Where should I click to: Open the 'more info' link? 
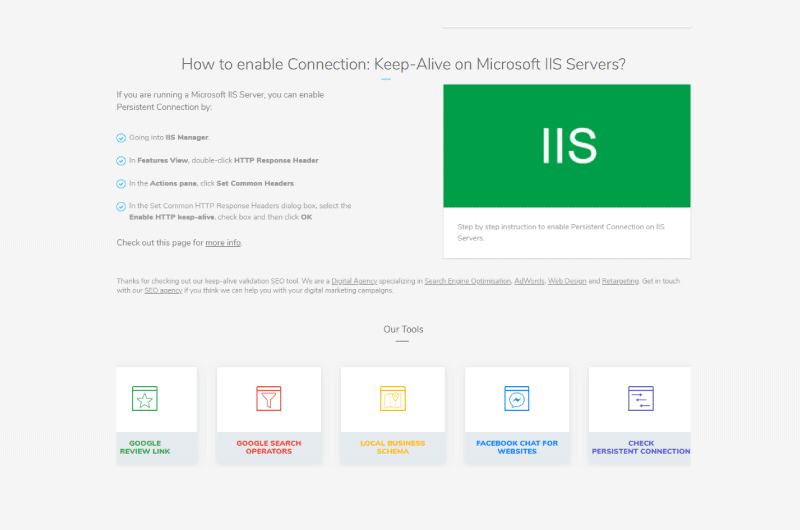[223, 243]
